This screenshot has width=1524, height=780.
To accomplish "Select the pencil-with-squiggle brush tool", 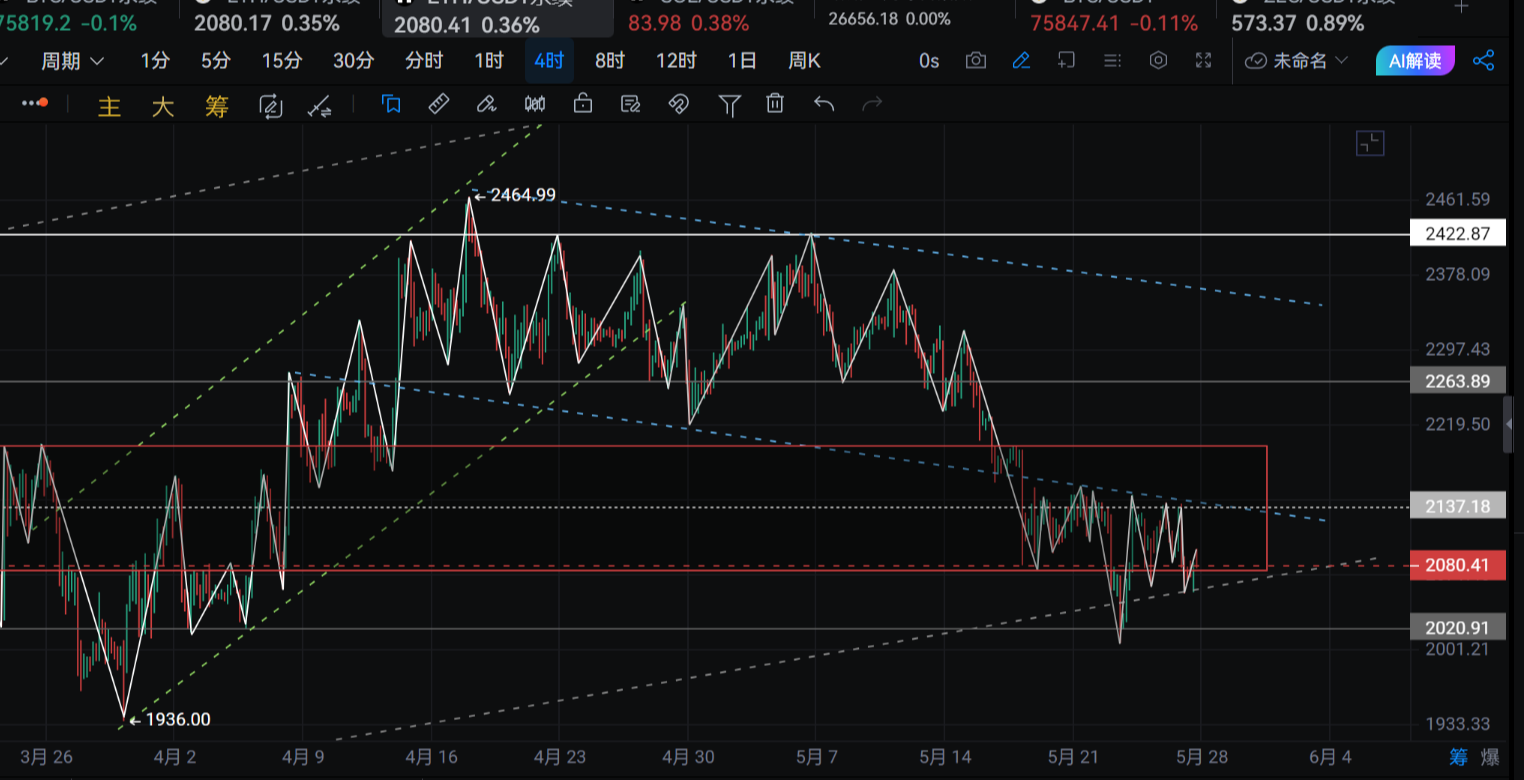I will click(x=486, y=104).
